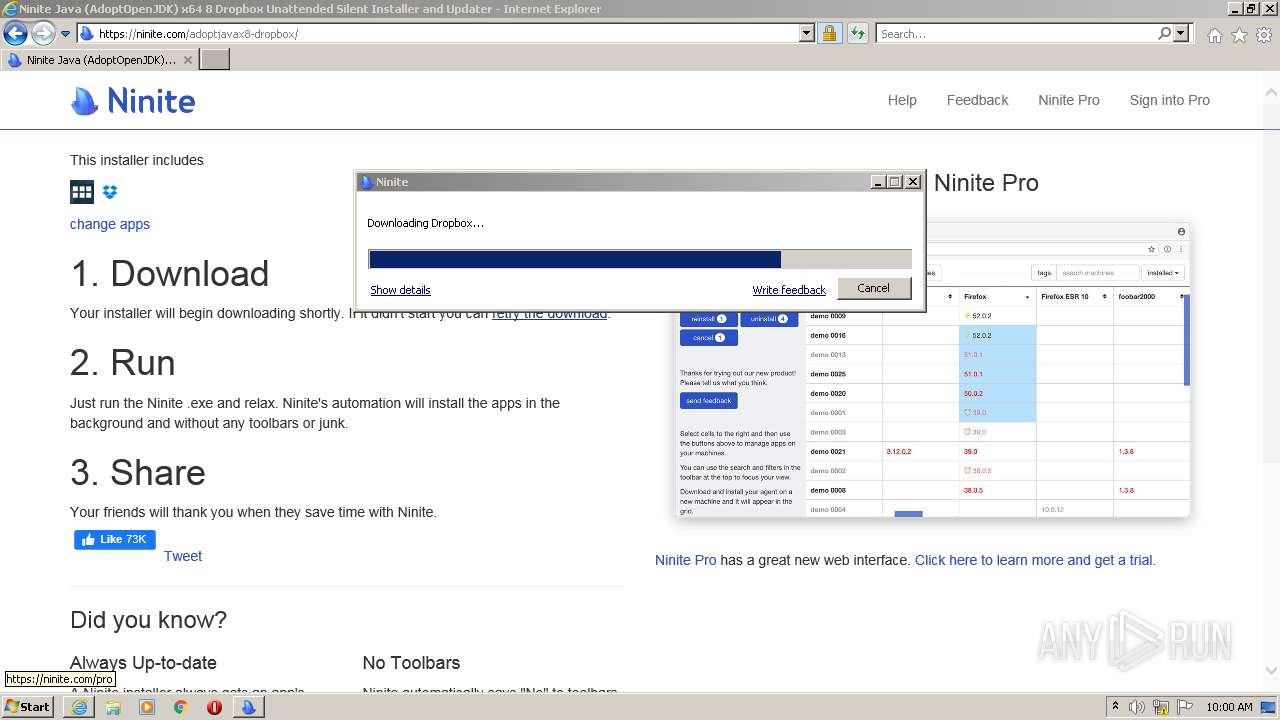Click the security lock icon in address bar
1280x720 pixels.
click(x=829, y=33)
